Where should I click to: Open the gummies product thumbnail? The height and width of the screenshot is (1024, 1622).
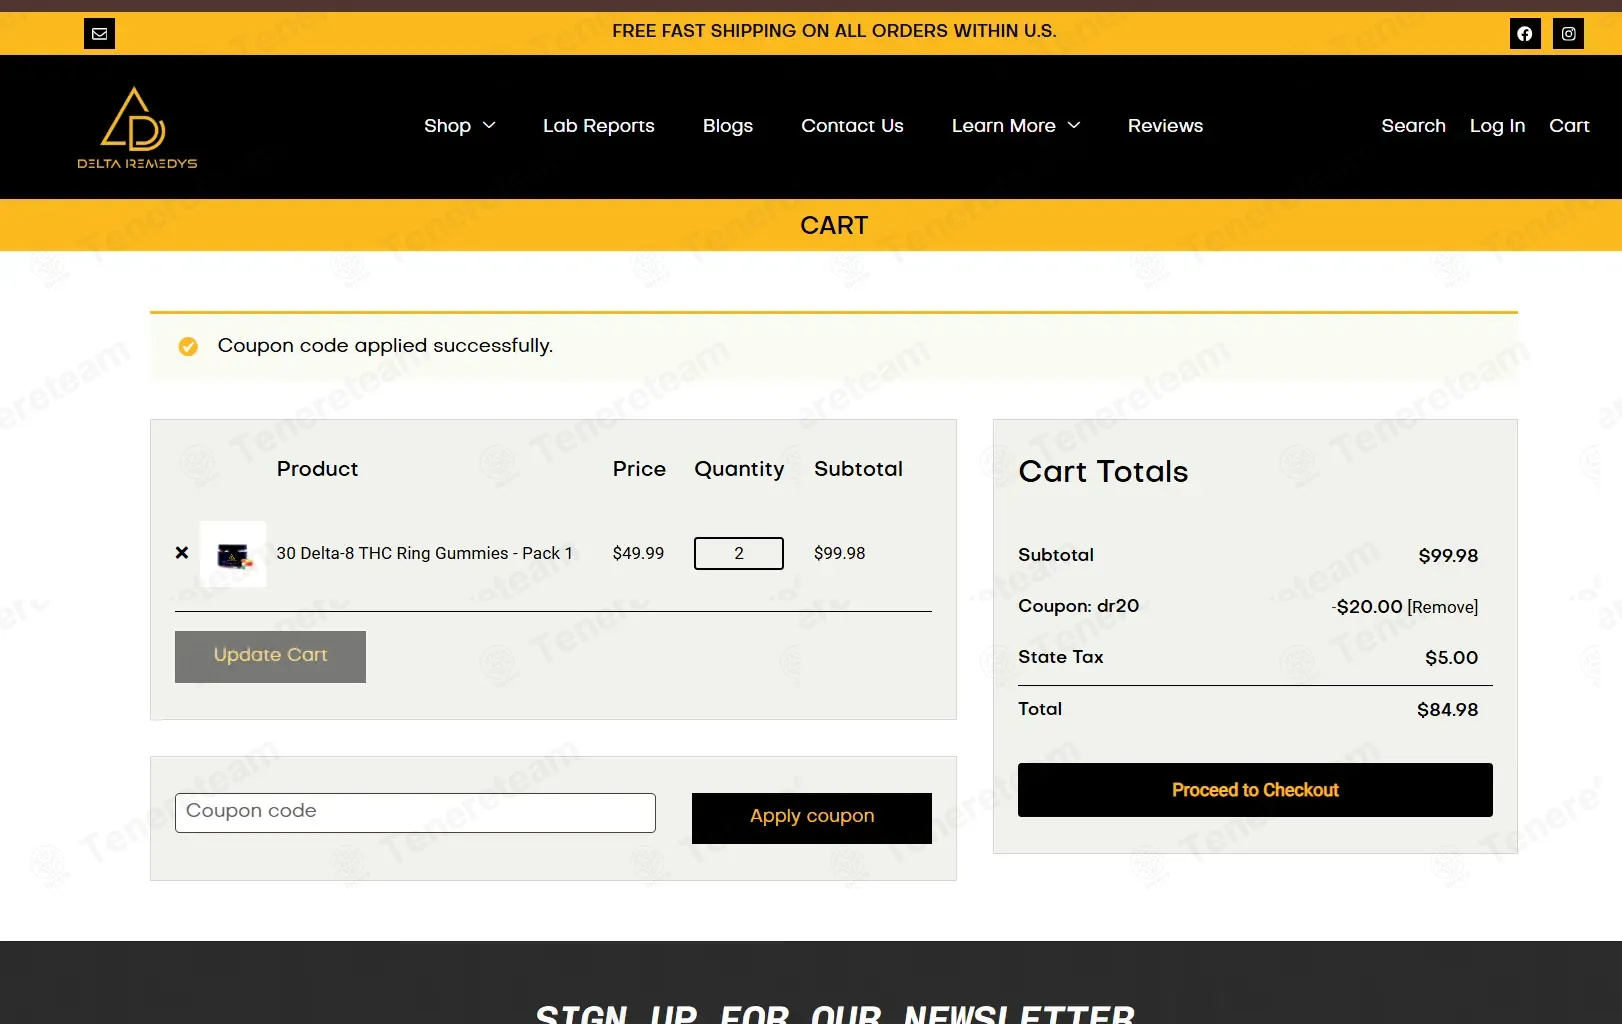(233, 553)
